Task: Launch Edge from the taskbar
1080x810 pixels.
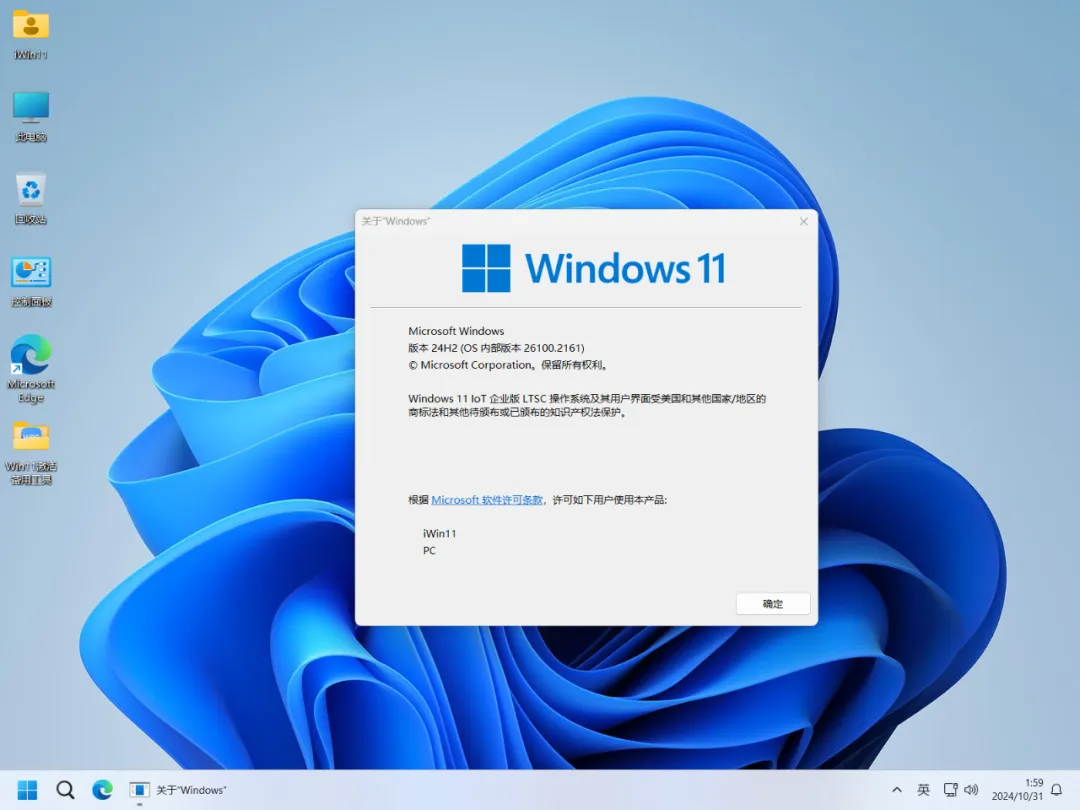Action: (103, 789)
